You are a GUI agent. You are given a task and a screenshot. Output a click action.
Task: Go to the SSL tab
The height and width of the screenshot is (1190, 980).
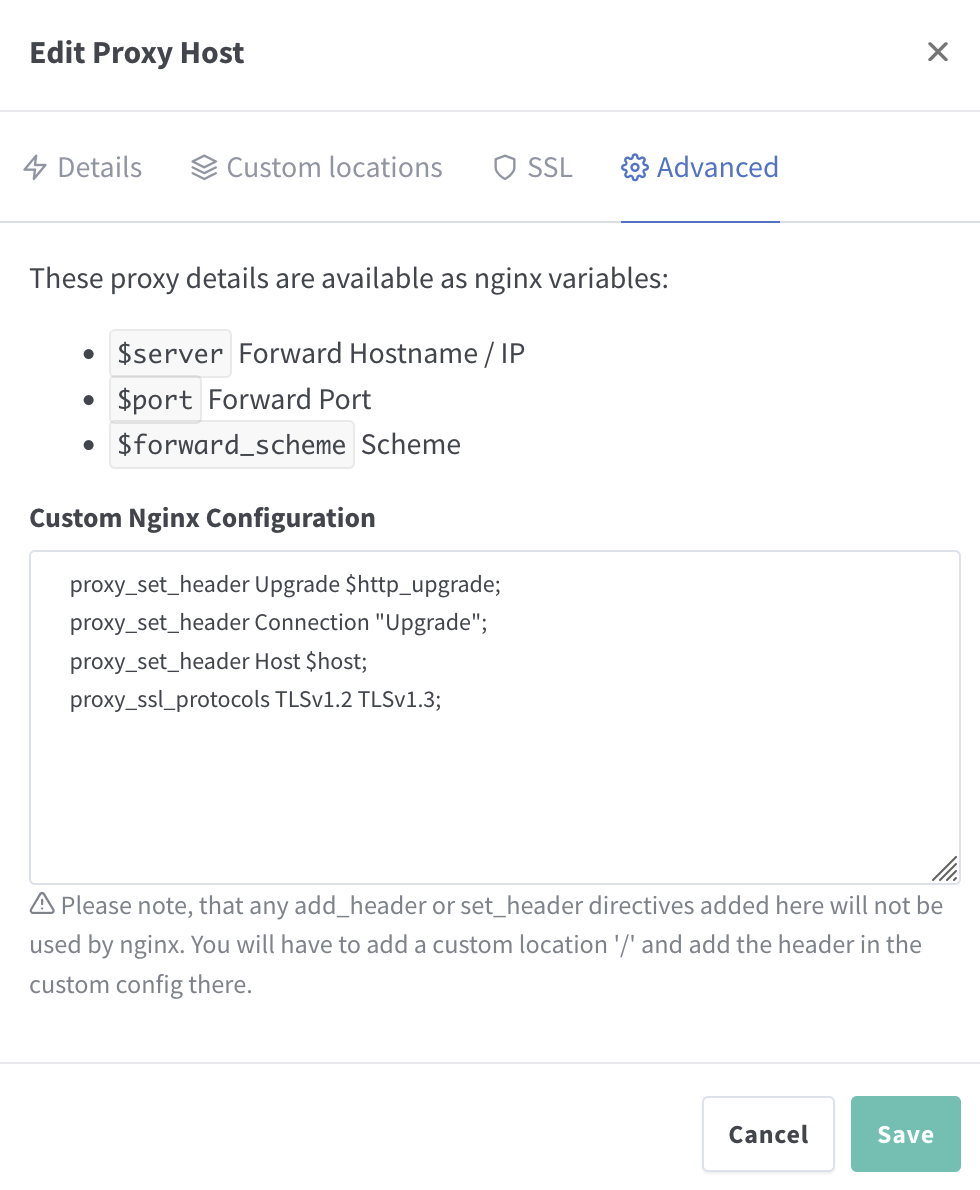tap(549, 167)
